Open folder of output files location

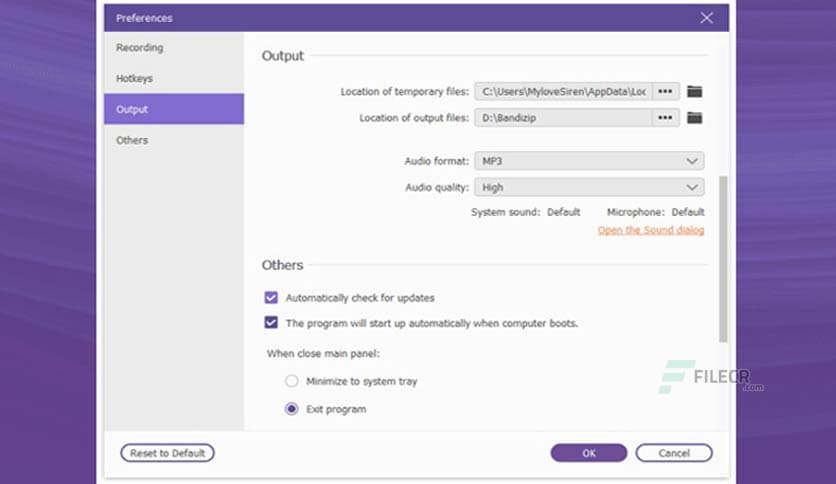pos(694,118)
